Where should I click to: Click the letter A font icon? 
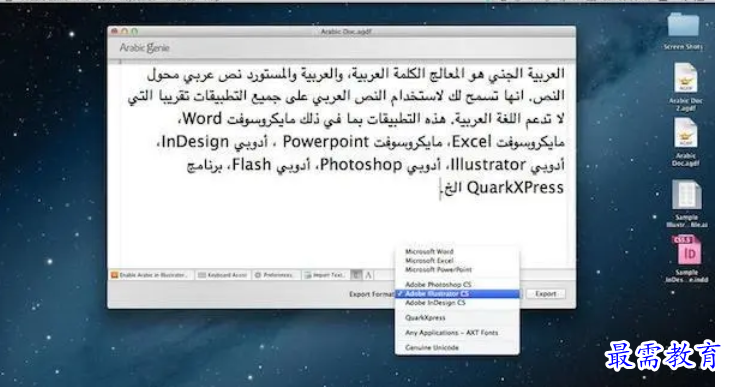pos(368,275)
